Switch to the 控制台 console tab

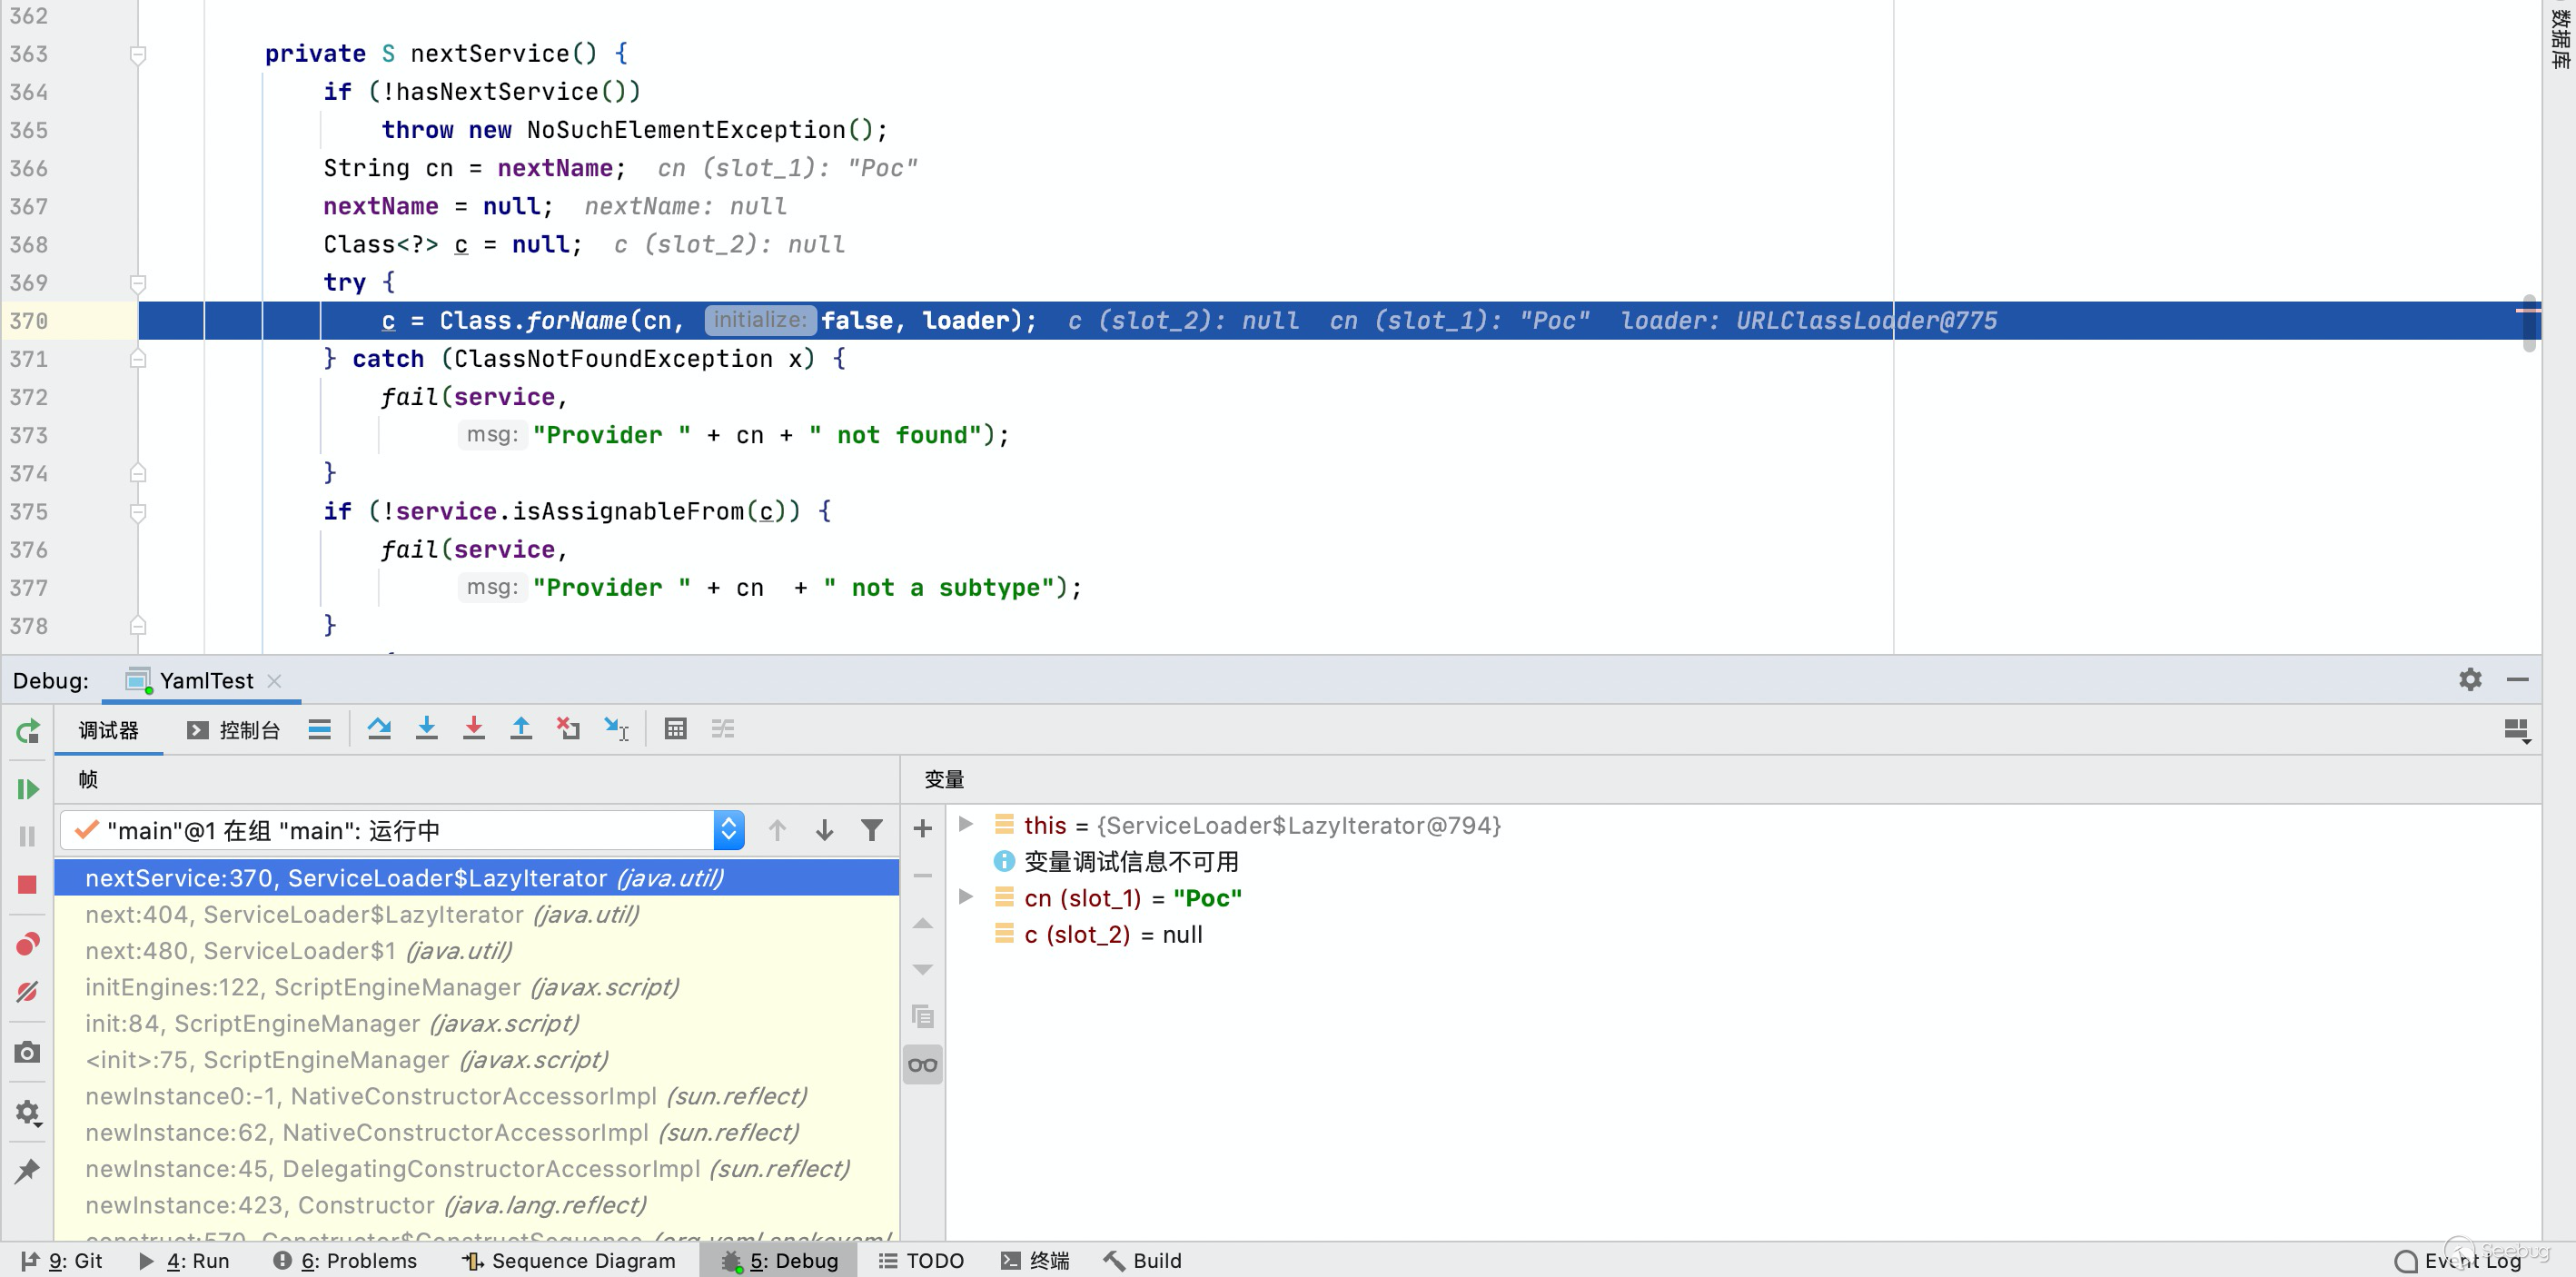point(234,730)
